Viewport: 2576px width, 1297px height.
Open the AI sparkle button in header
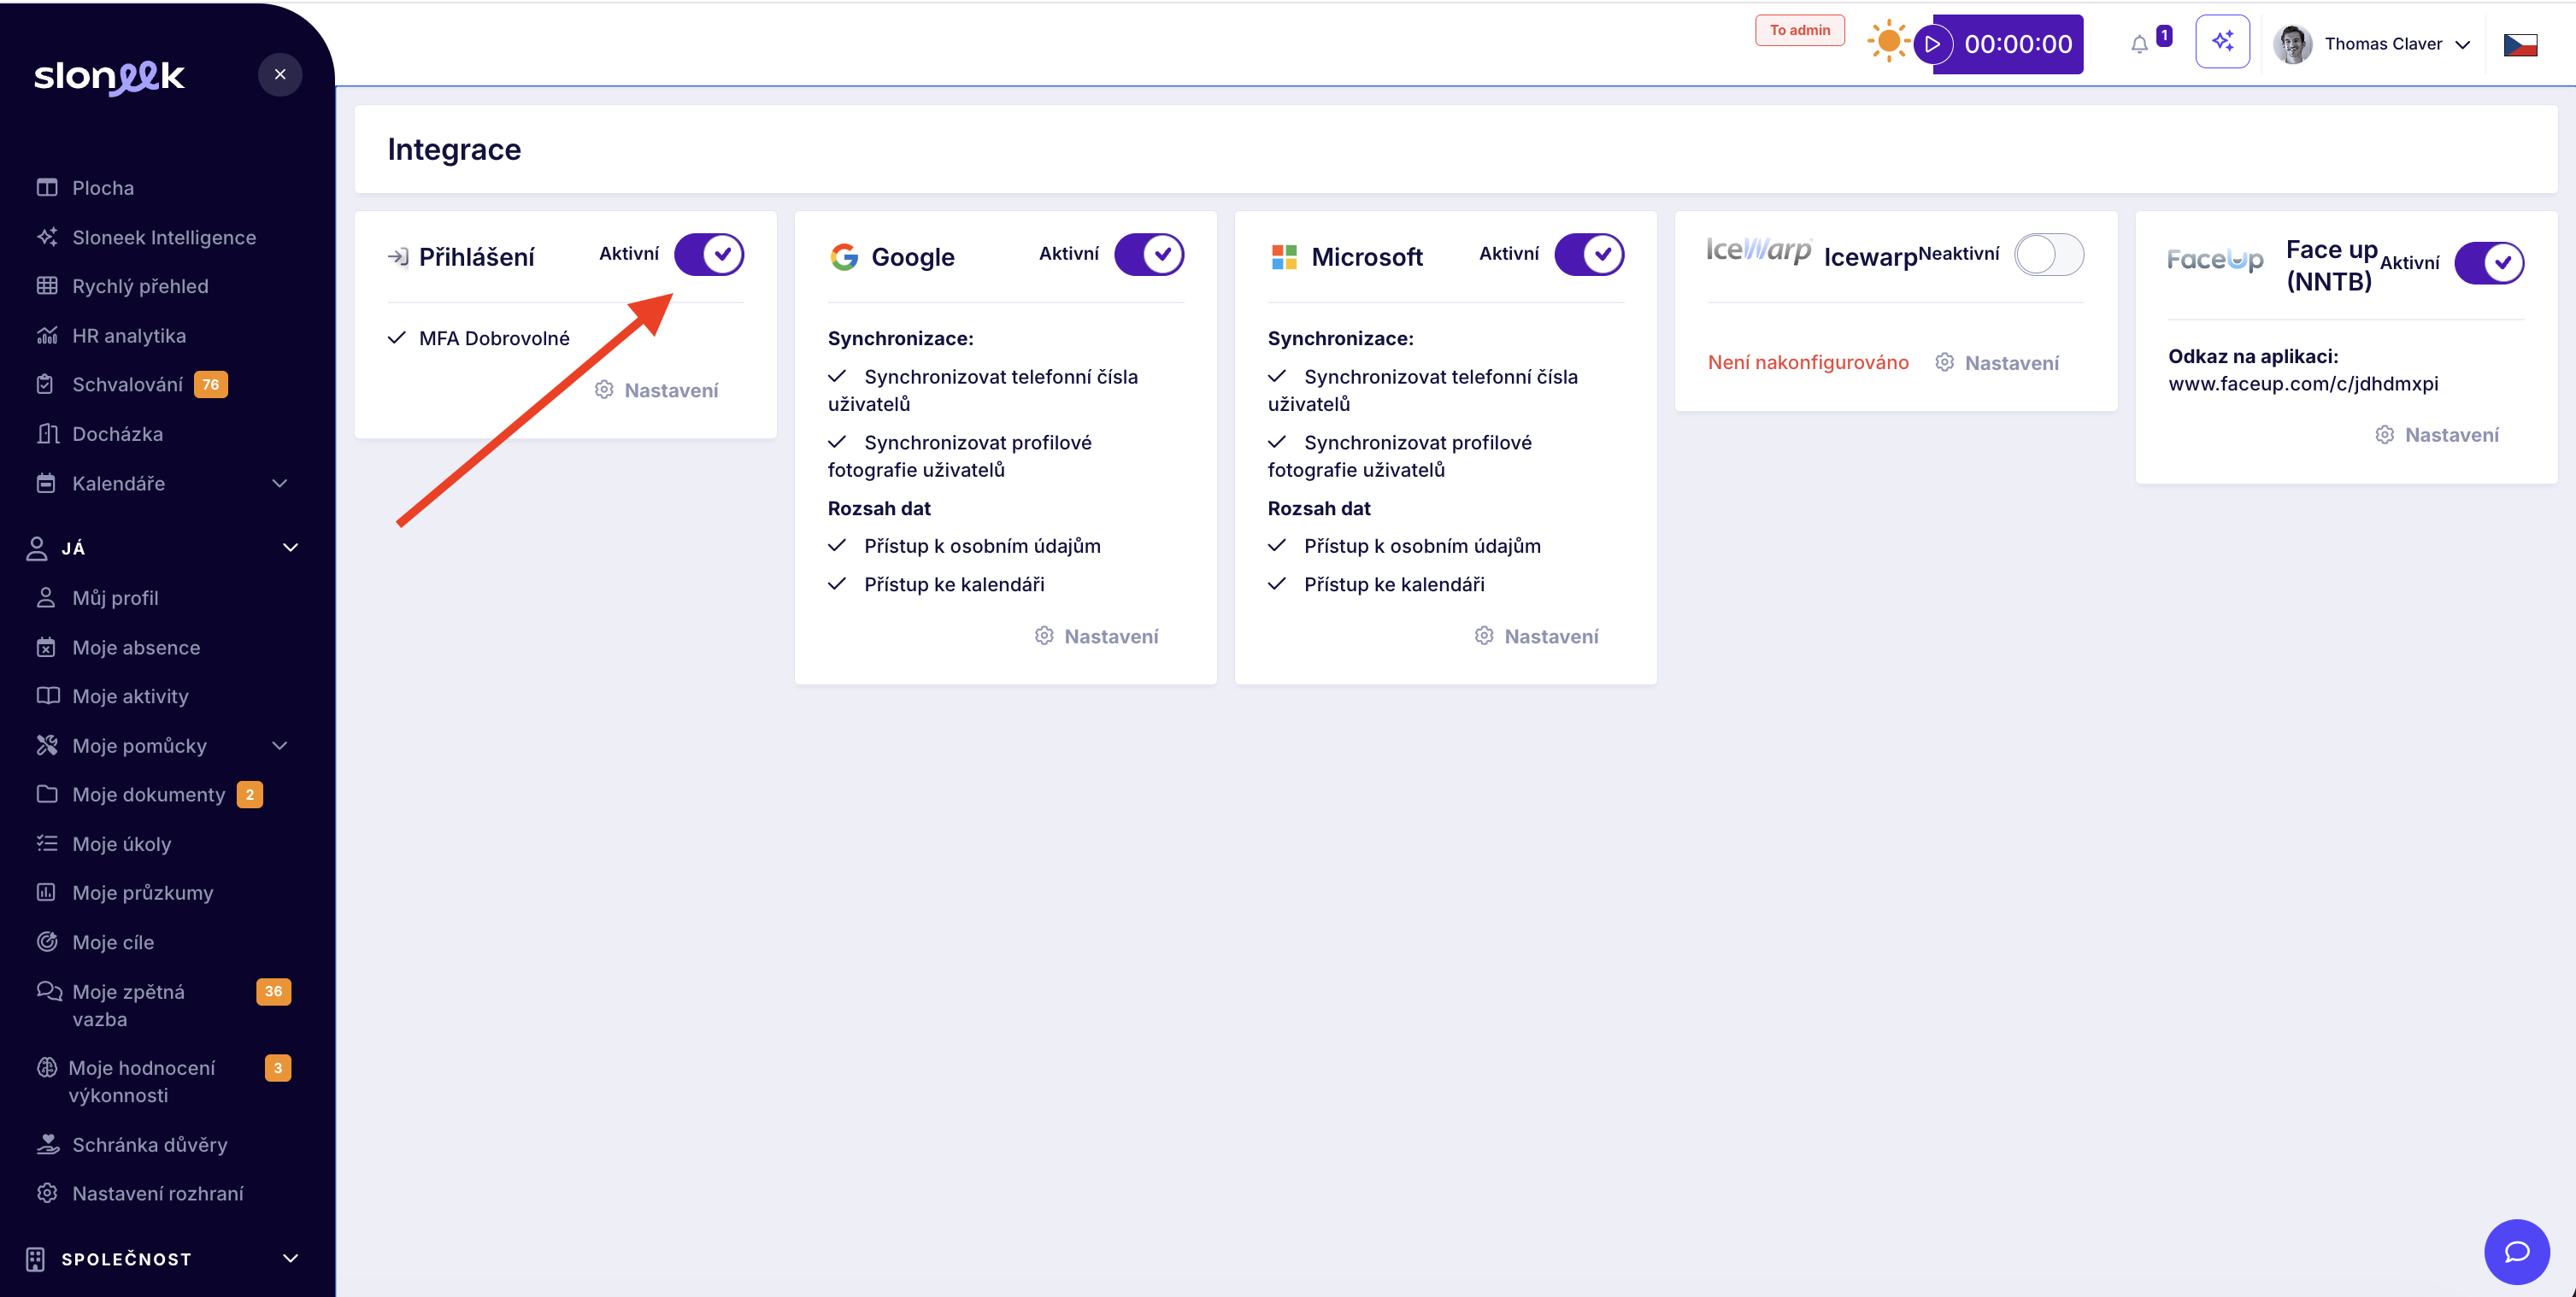point(2222,42)
